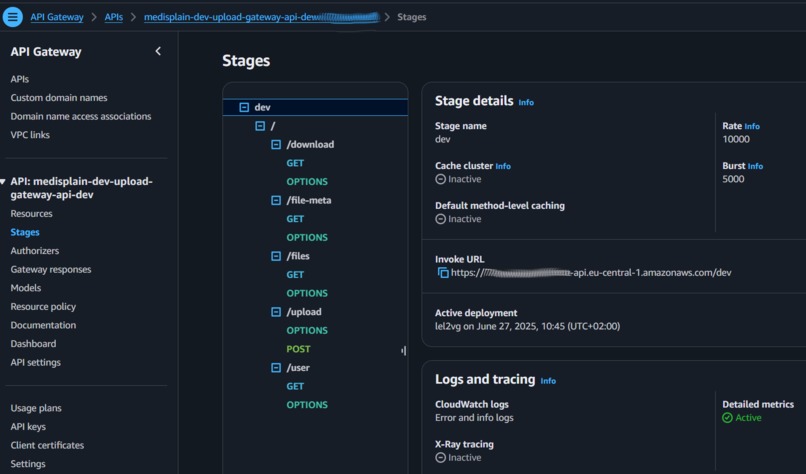806x474 pixels.
Task: Select POST method under /upload
Action: 298,349
